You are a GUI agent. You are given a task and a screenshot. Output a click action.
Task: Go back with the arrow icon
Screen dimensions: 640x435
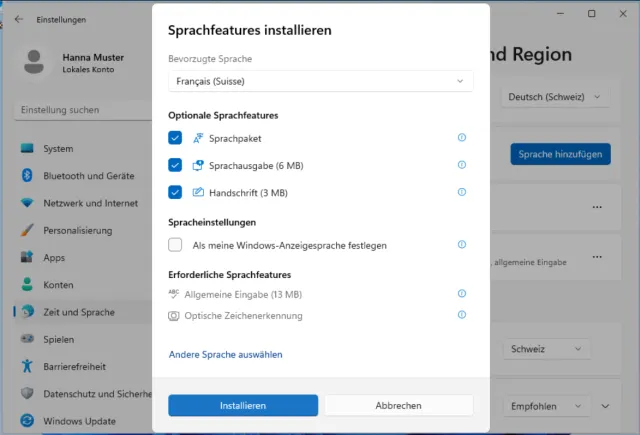(19, 19)
